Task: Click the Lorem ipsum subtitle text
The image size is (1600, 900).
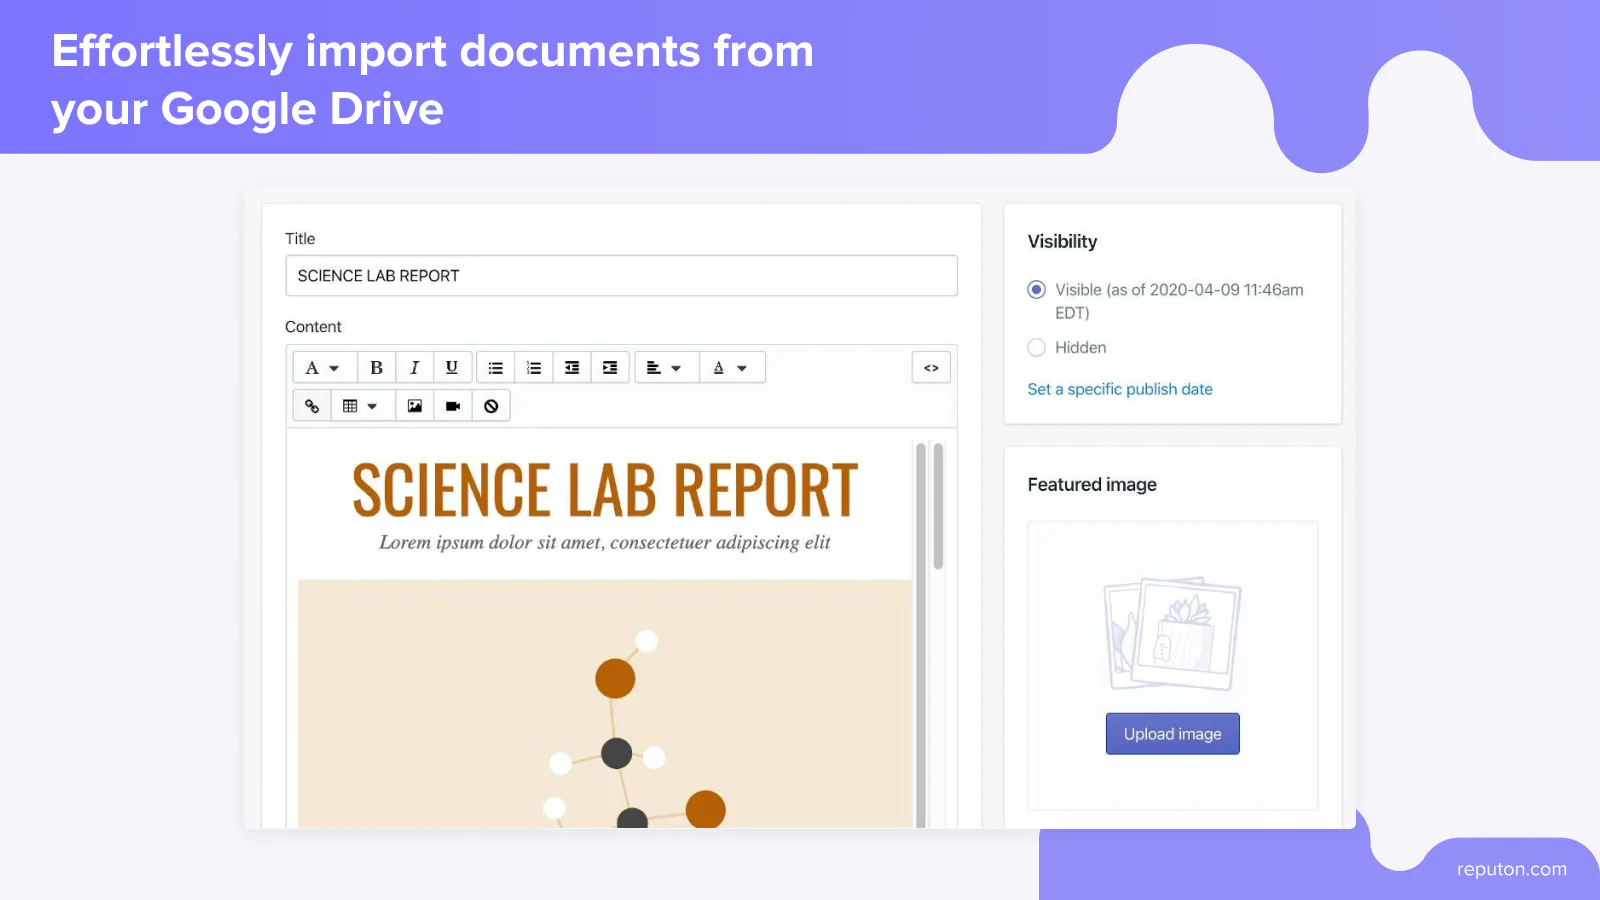Action: coord(605,543)
